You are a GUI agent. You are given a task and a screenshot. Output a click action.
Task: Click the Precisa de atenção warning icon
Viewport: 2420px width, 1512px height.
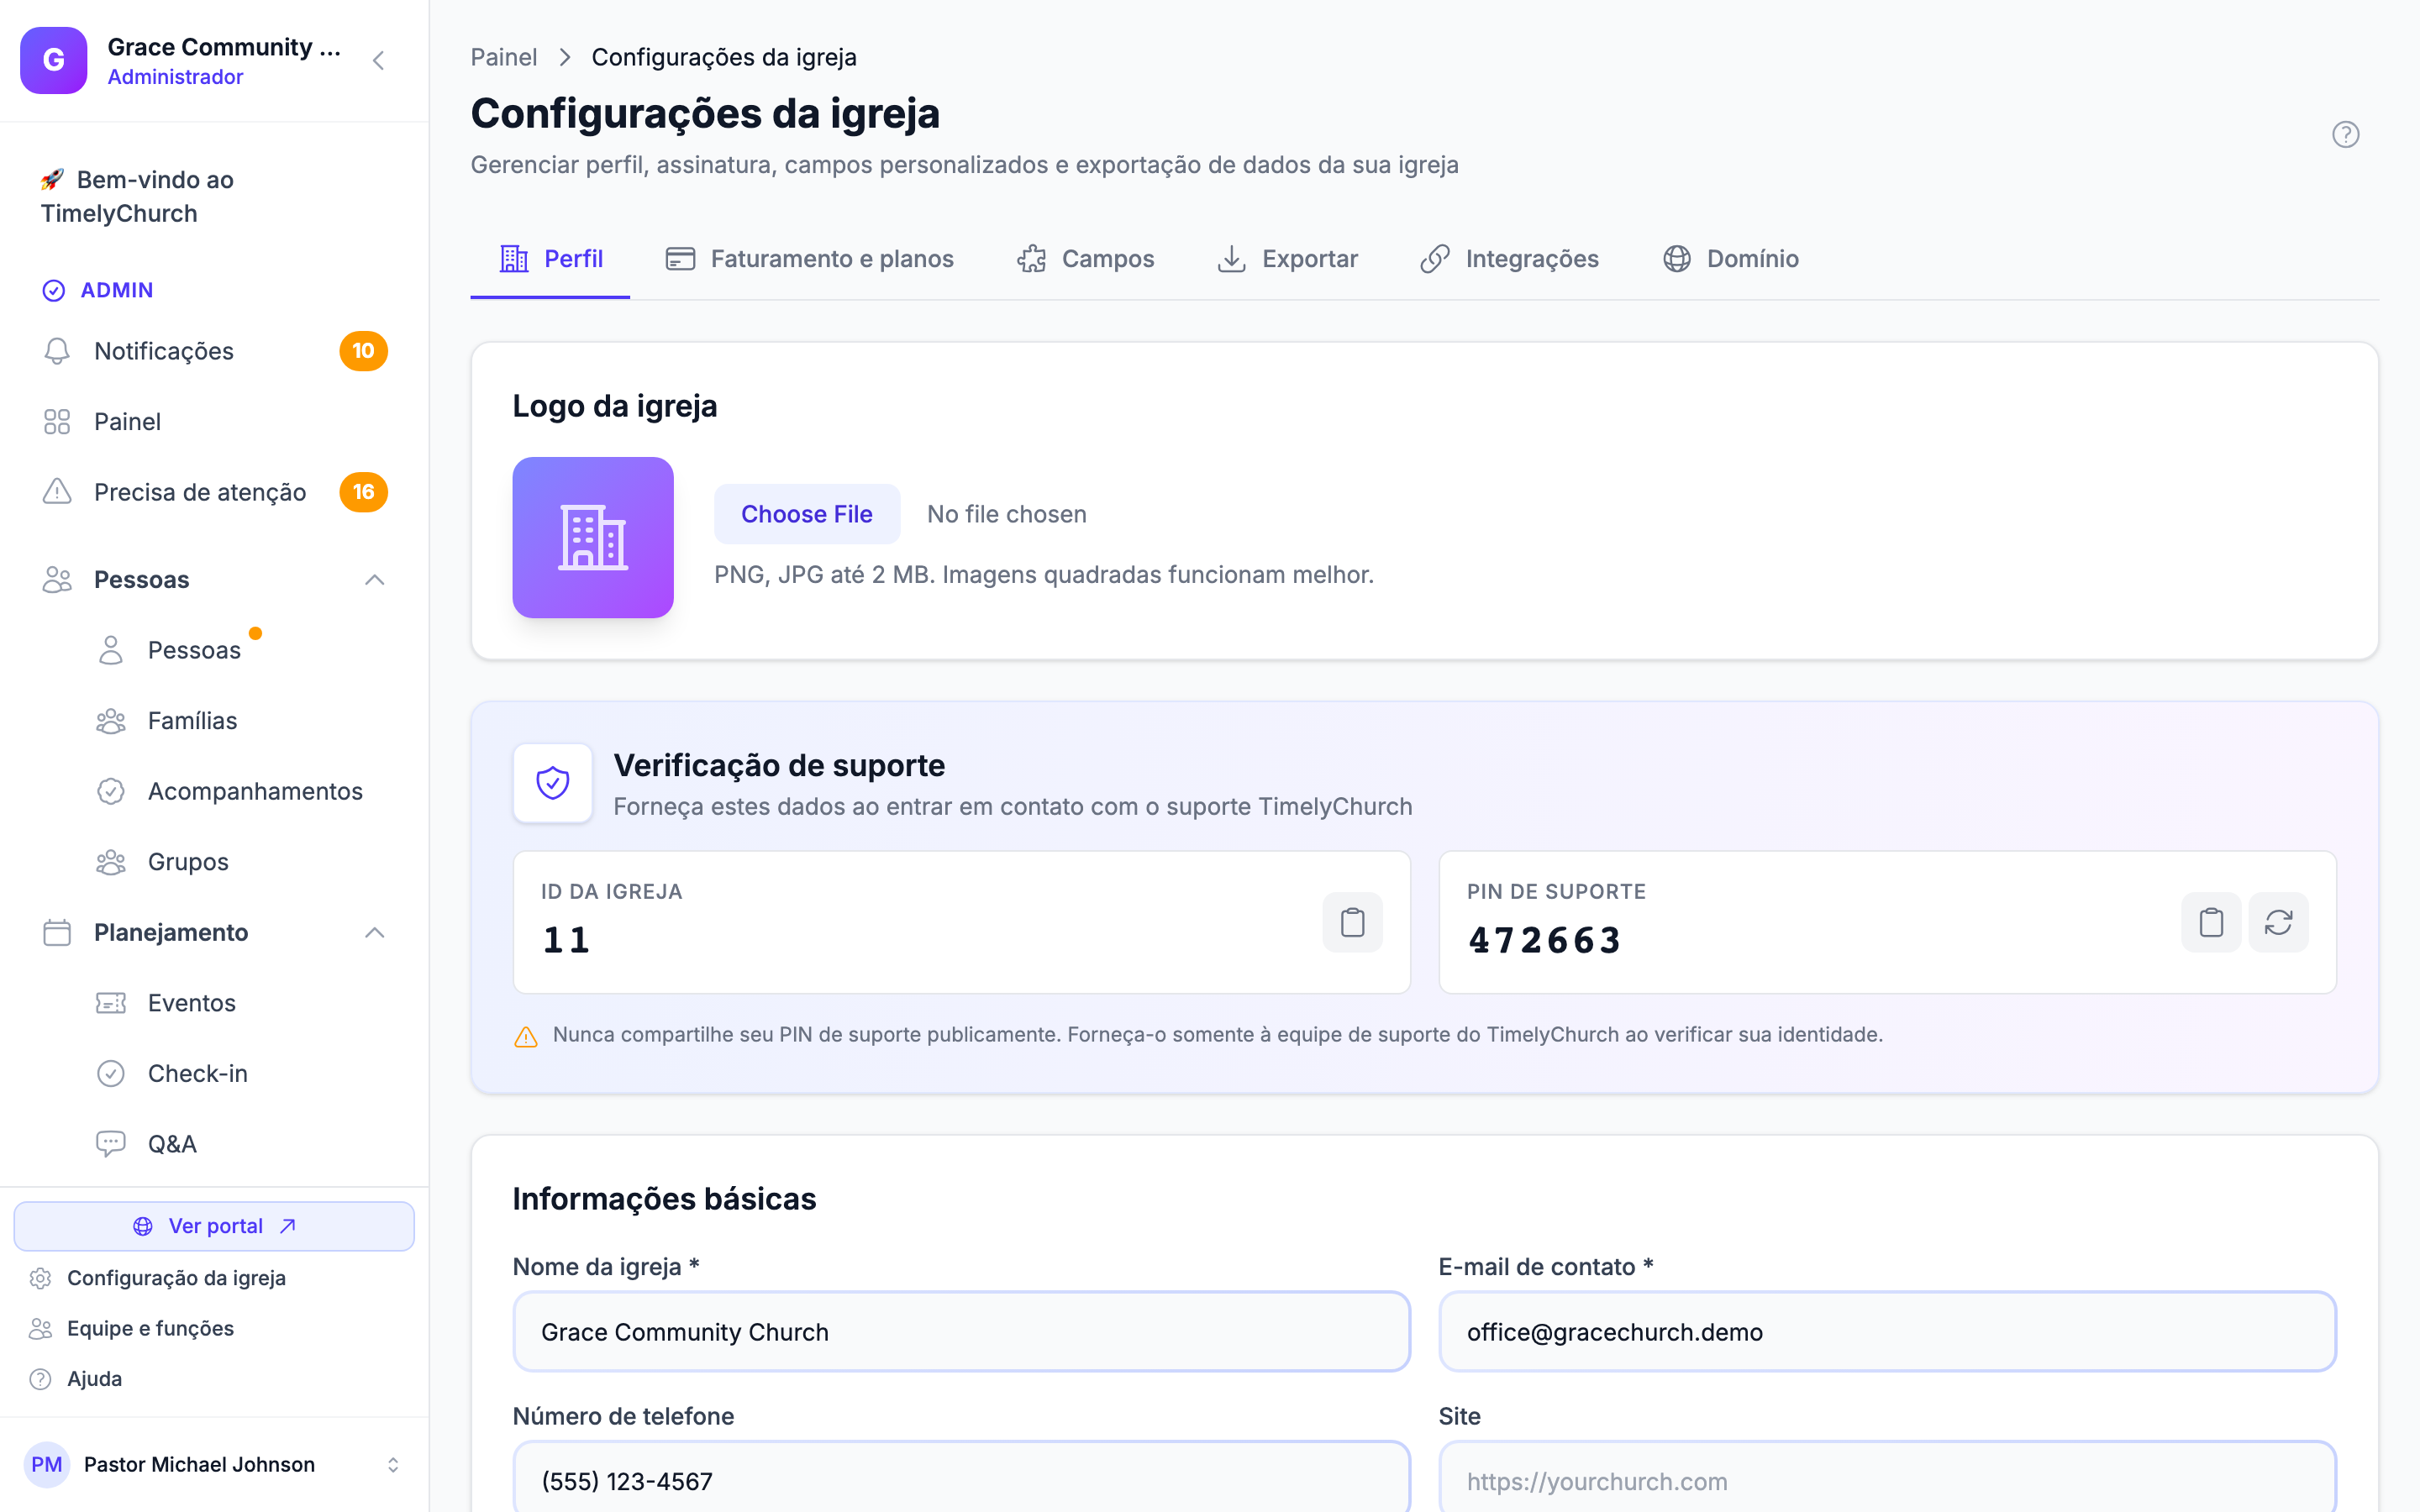tap(57, 492)
